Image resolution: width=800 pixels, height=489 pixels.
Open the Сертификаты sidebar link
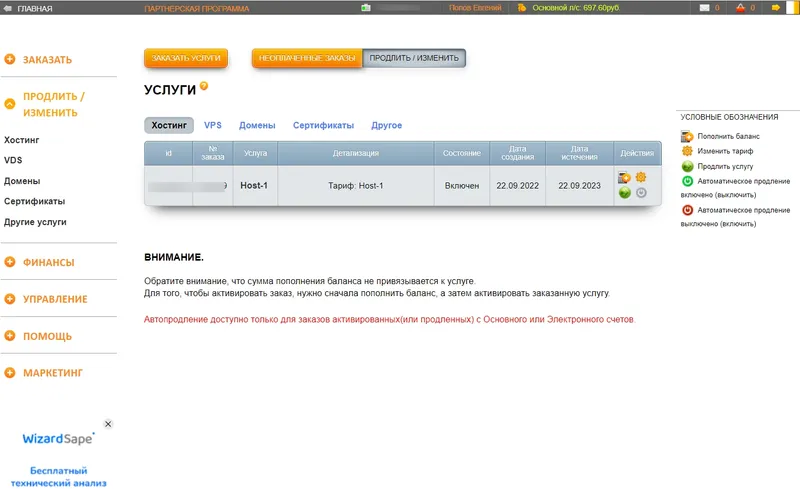pyautogui.click(x=34, y=202)
